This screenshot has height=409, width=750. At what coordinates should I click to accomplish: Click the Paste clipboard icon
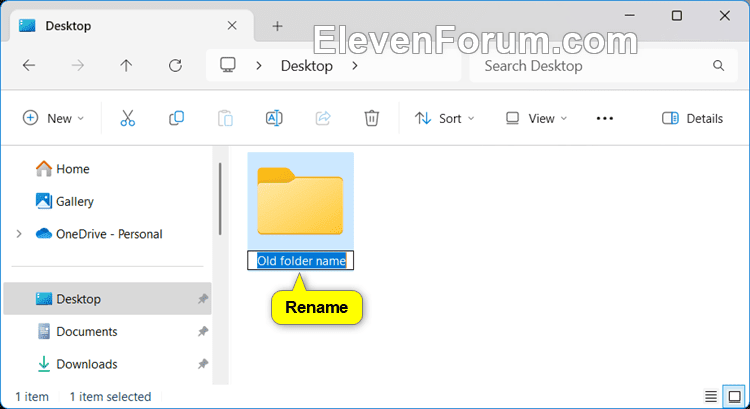[225, 118]
